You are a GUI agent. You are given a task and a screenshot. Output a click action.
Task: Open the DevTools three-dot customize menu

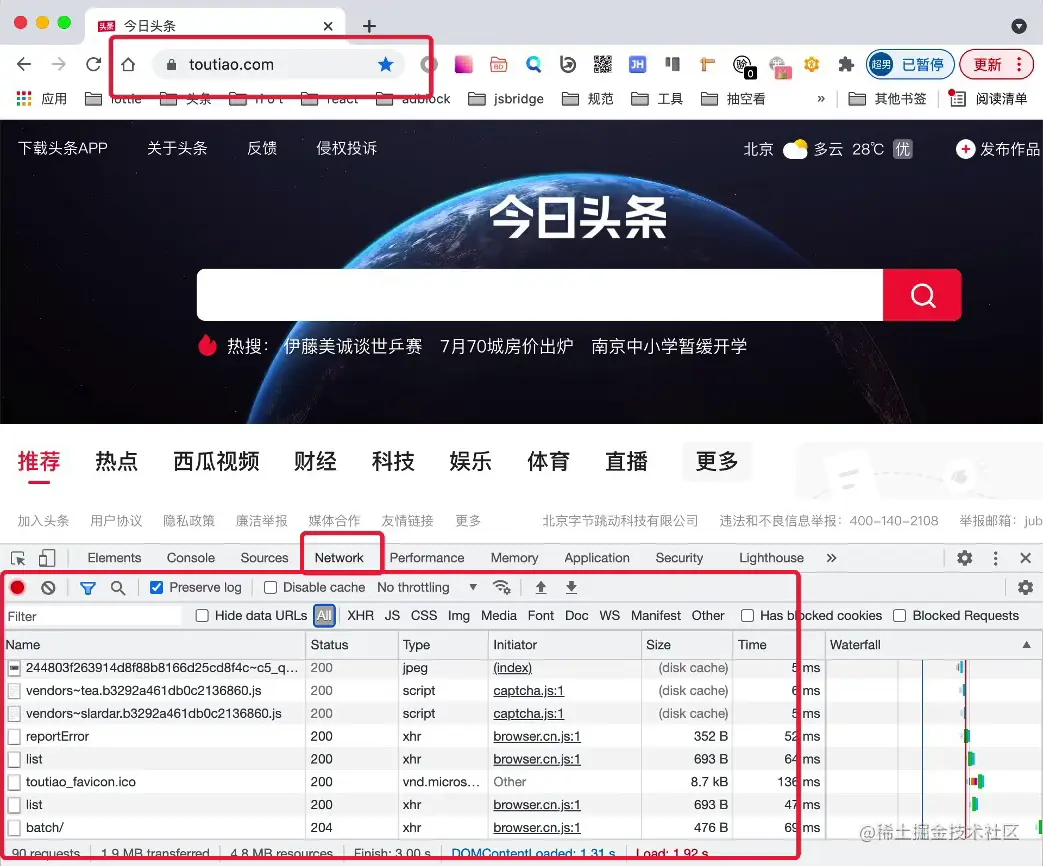(995, 558)
